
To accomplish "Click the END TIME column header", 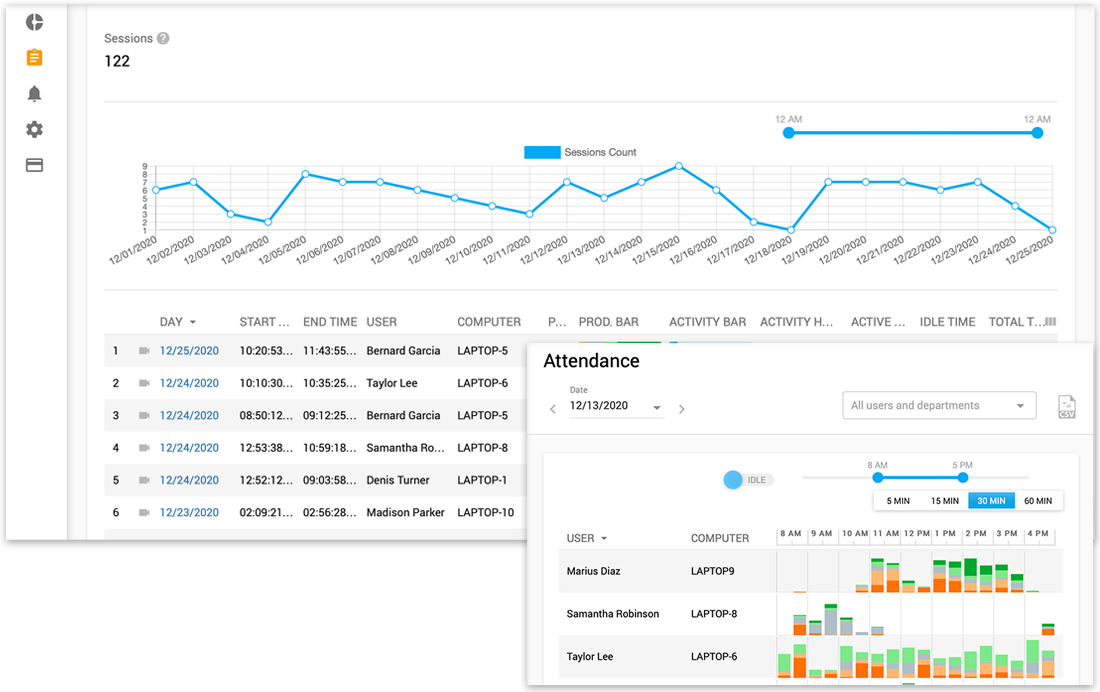I will click(330, 322).
